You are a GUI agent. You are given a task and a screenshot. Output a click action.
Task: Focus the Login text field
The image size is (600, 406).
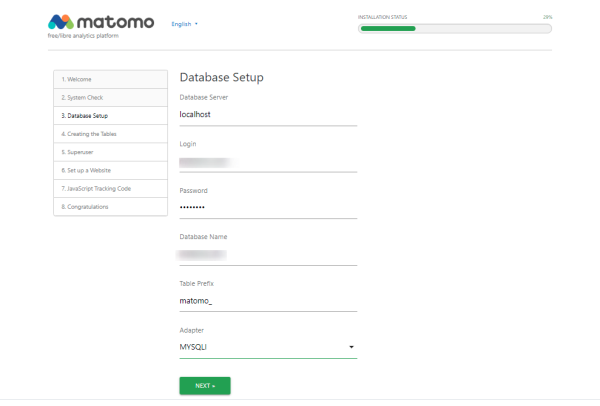[x=267, y=161]
